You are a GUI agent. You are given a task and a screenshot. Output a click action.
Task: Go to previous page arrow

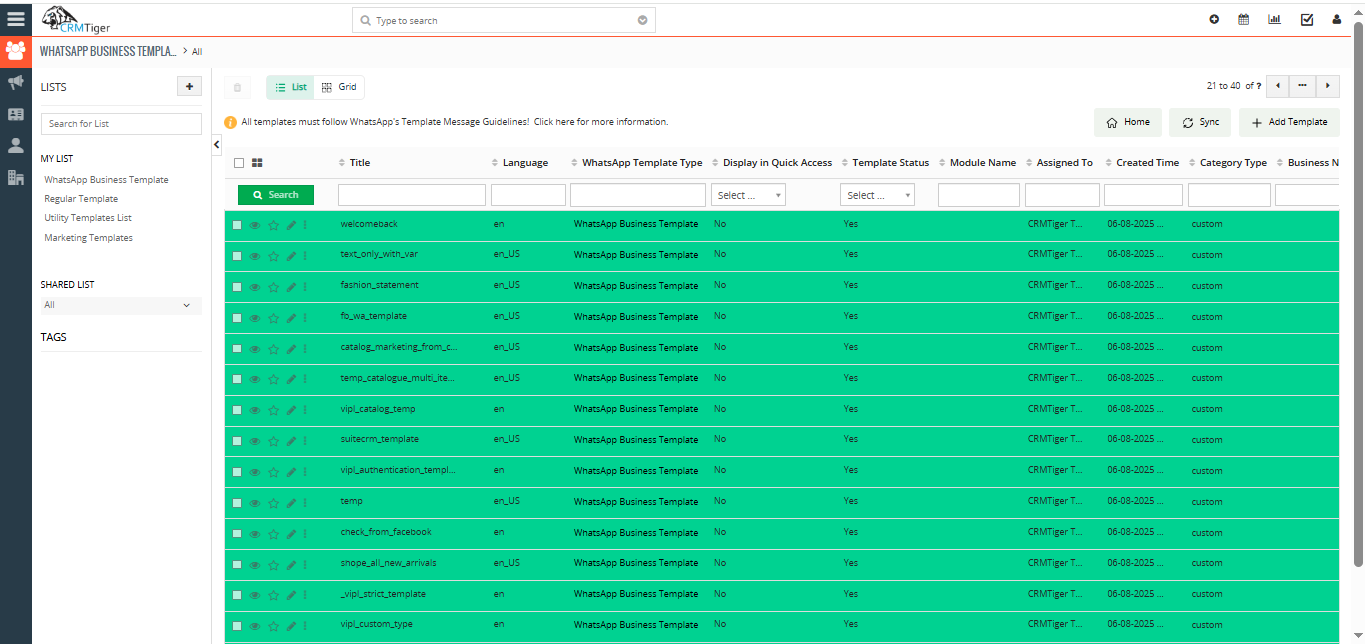[x=1277, y=86]
